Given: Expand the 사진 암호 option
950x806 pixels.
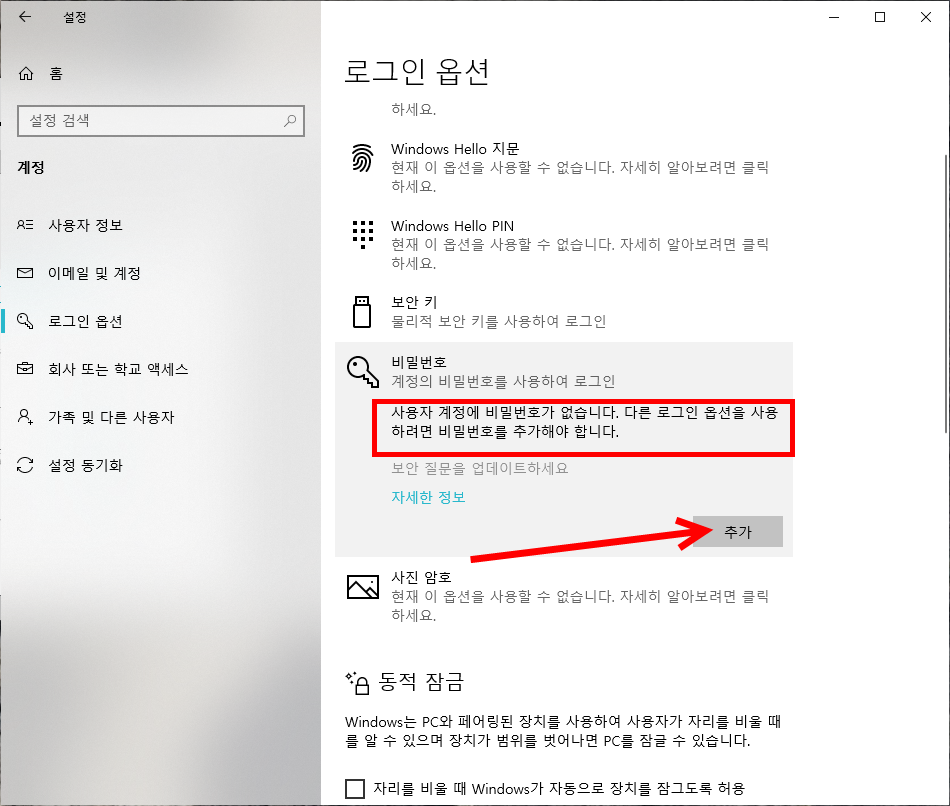Looking at the screenshot, I should click(563, 596).
